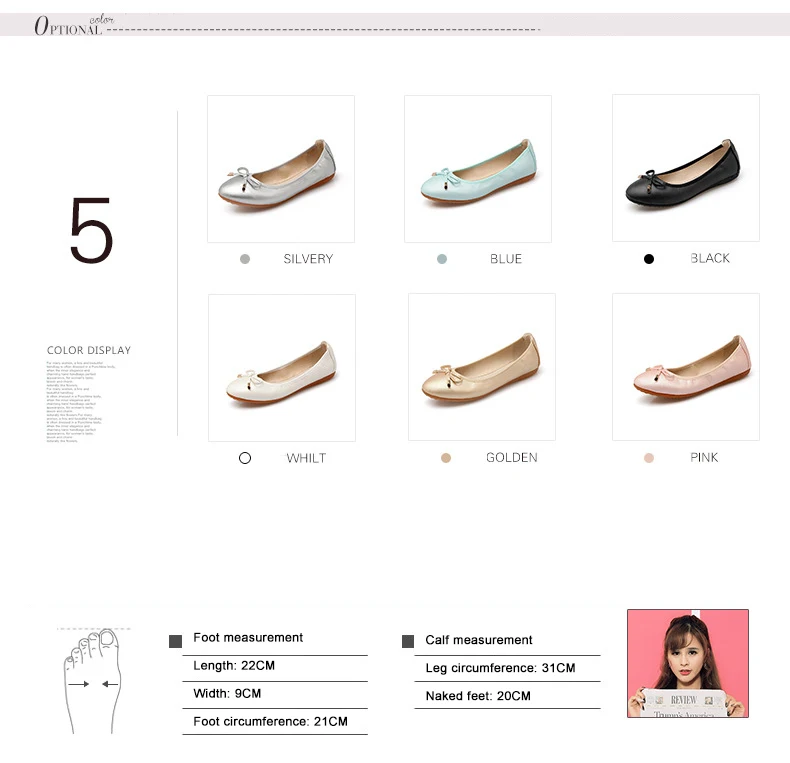The height and width of the screenshot is (763, 790).
Task: Click the golden shoe thumbnail
Action: point(482,367)
